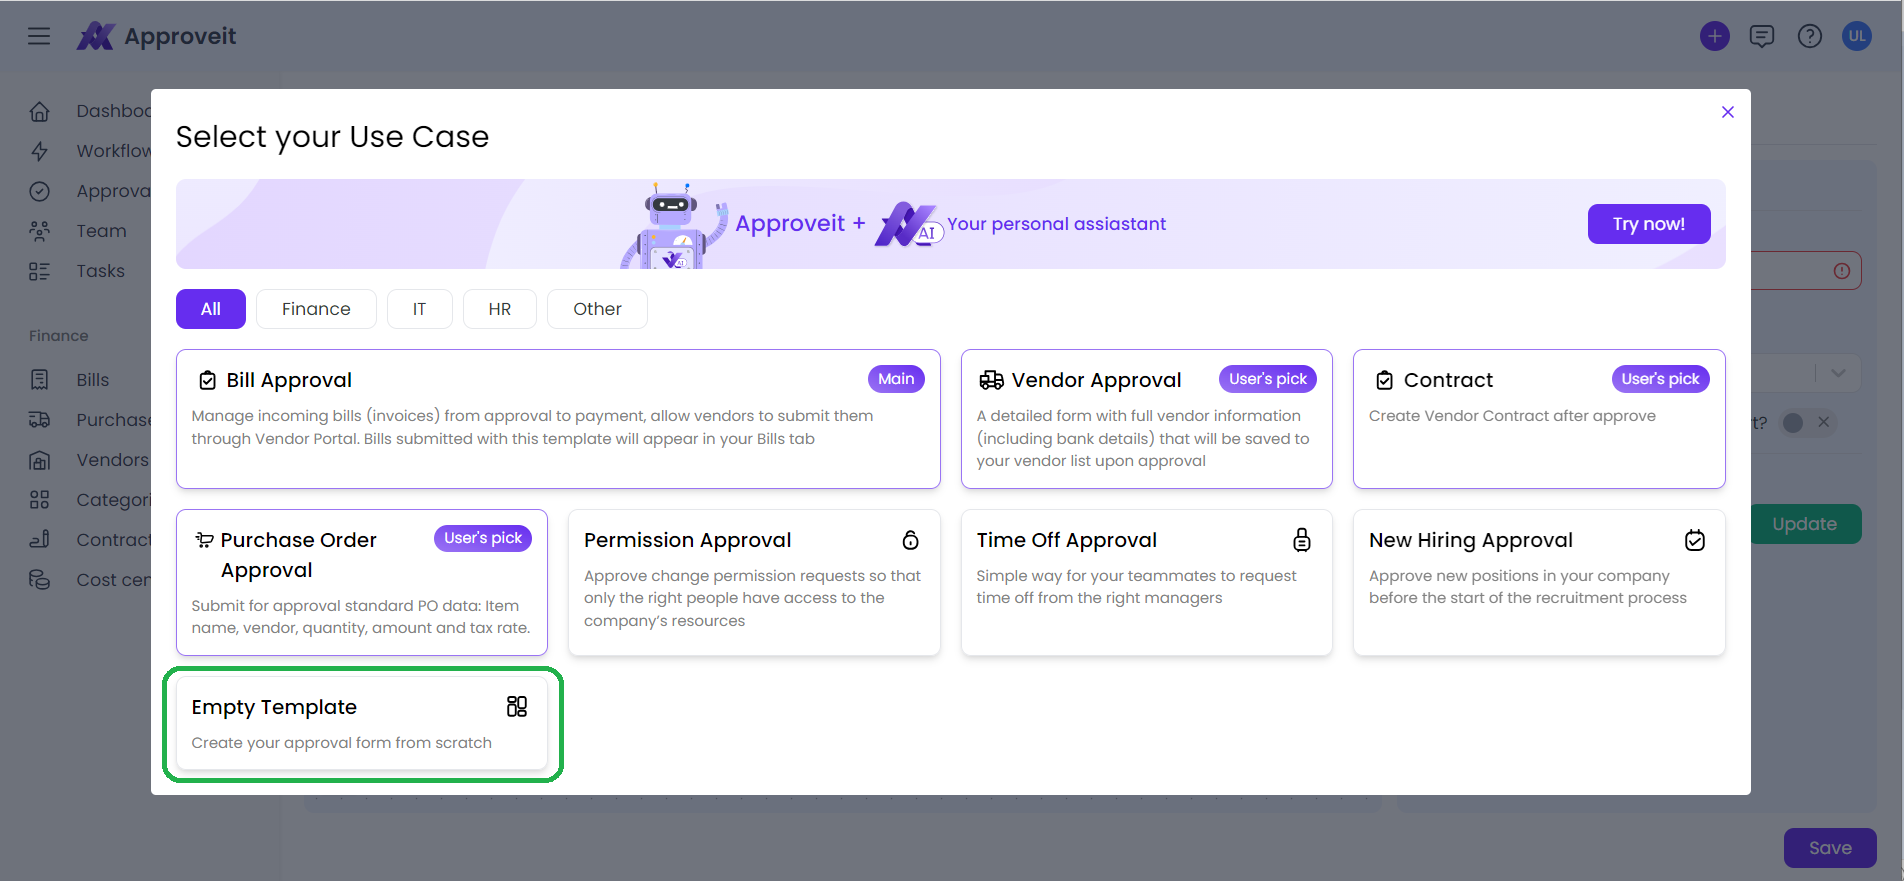Click the Vendors building icon

point(39,460)
